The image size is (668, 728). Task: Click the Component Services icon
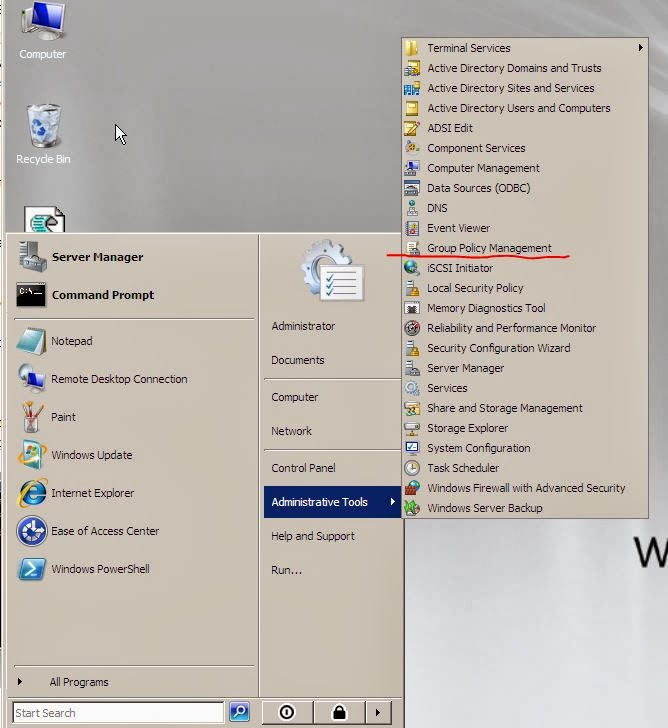pos(412,148)
